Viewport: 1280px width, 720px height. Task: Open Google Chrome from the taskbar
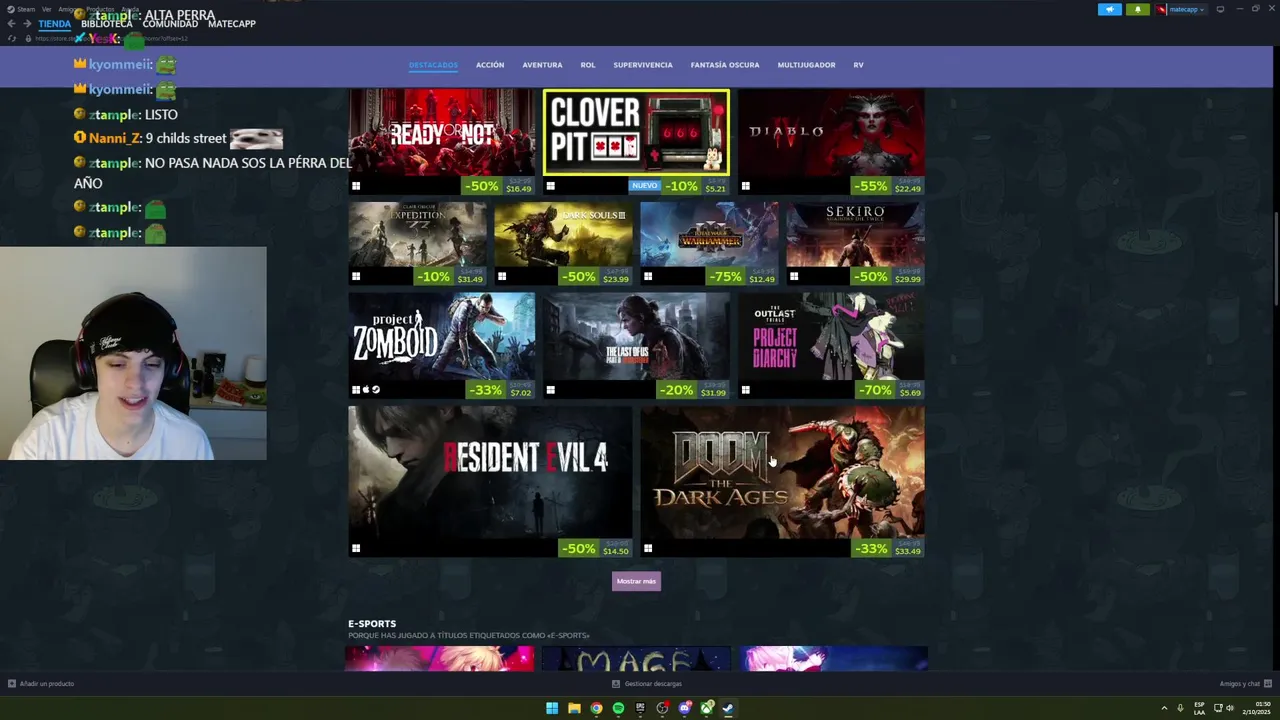[x=596, y=708]
